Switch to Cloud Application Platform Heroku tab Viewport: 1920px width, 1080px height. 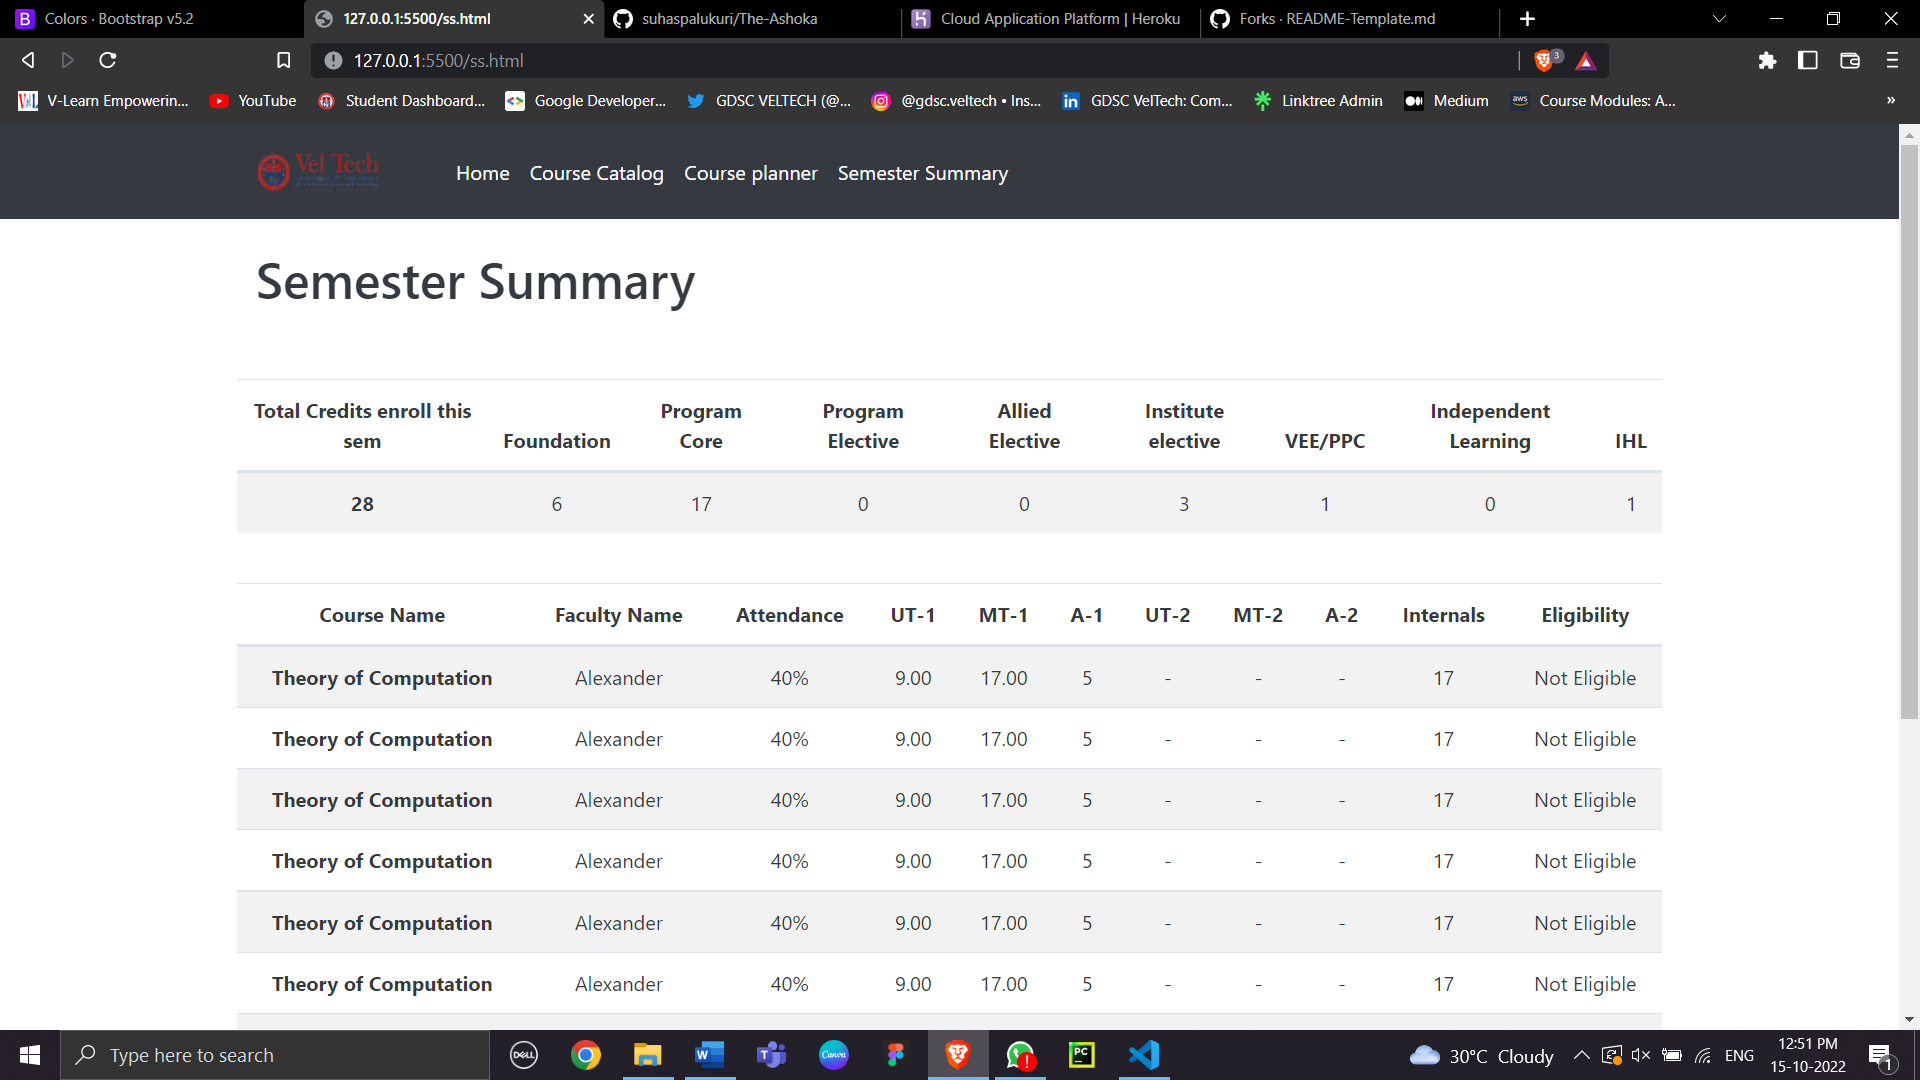(1060, 19)
